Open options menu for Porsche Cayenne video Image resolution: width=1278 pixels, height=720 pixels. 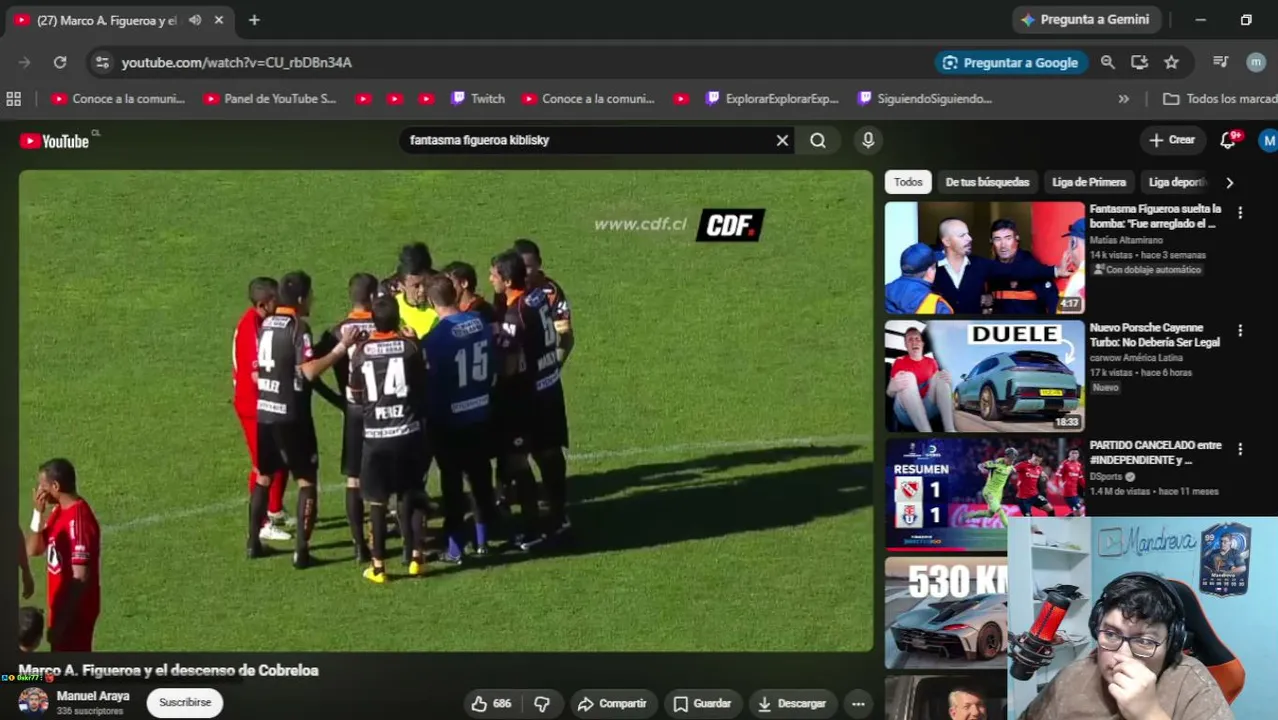coord(1240,331)
